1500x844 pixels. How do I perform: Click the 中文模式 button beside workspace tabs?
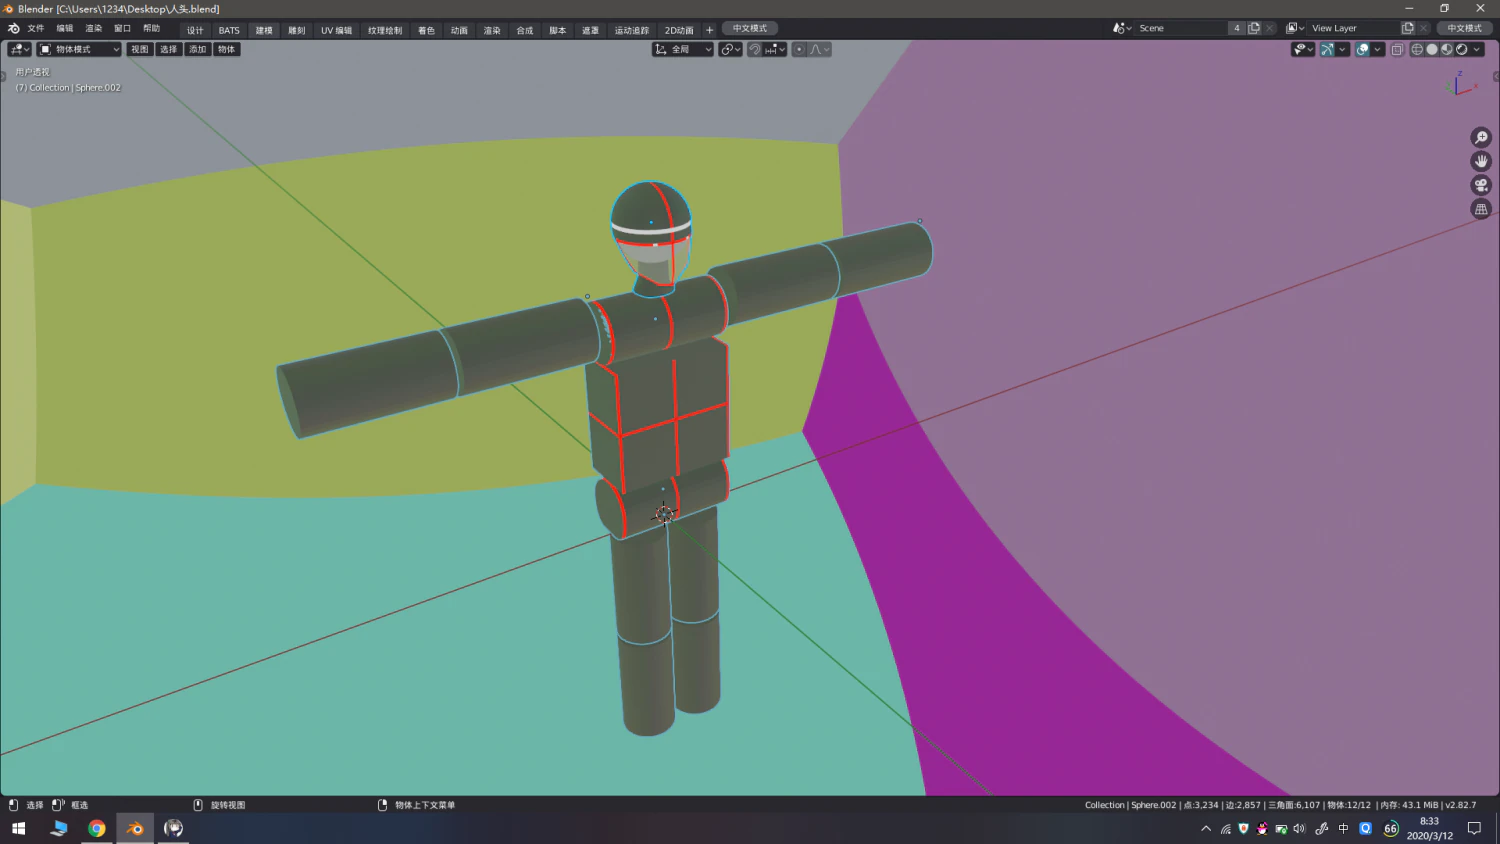tap(750, 28)
